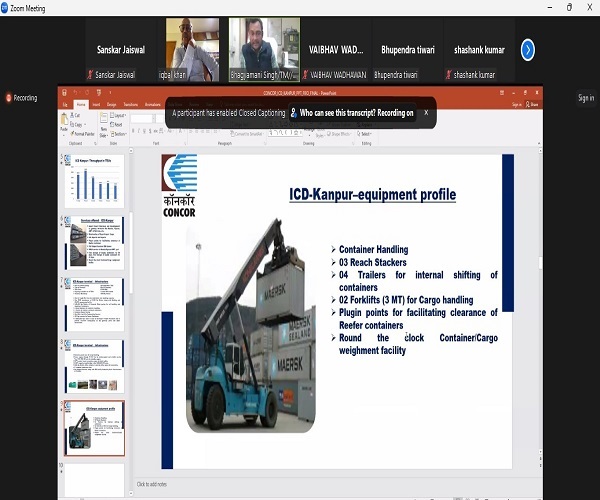Select slide 7 thumbnail in slide panel
The height and width of the screenshot is (500, 600).
pyautogui.click(x=94, y=305)
